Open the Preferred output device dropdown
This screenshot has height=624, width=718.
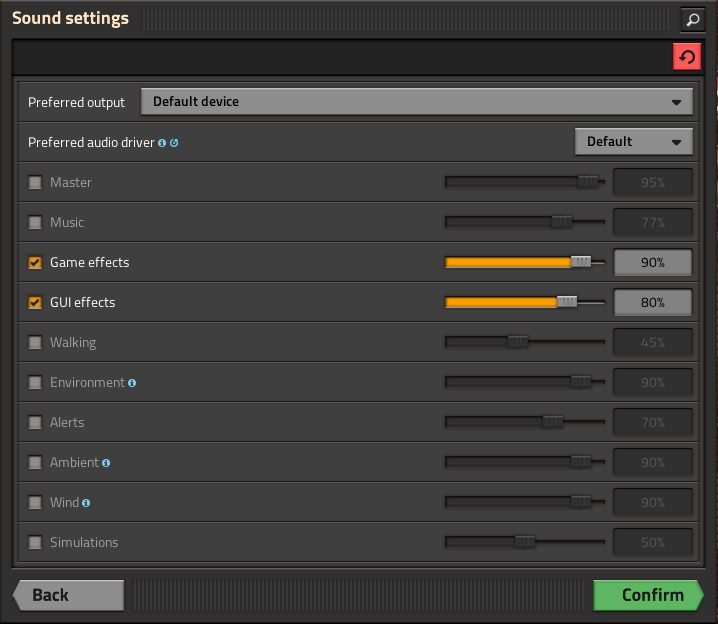(x=416, y=102)
